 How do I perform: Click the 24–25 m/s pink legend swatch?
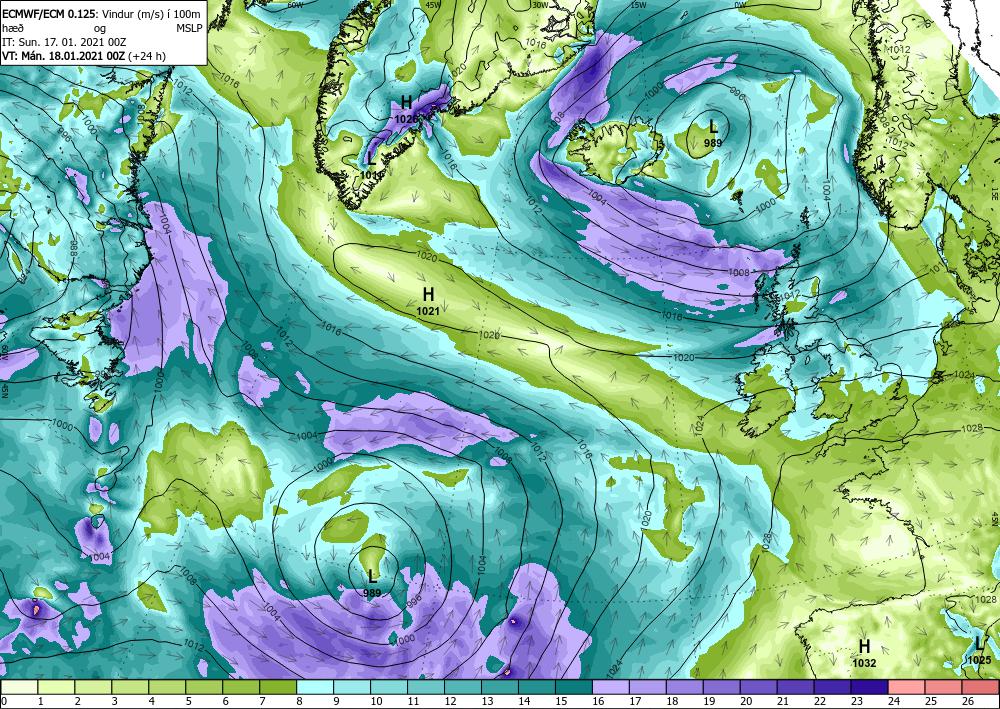coord(908,687)
